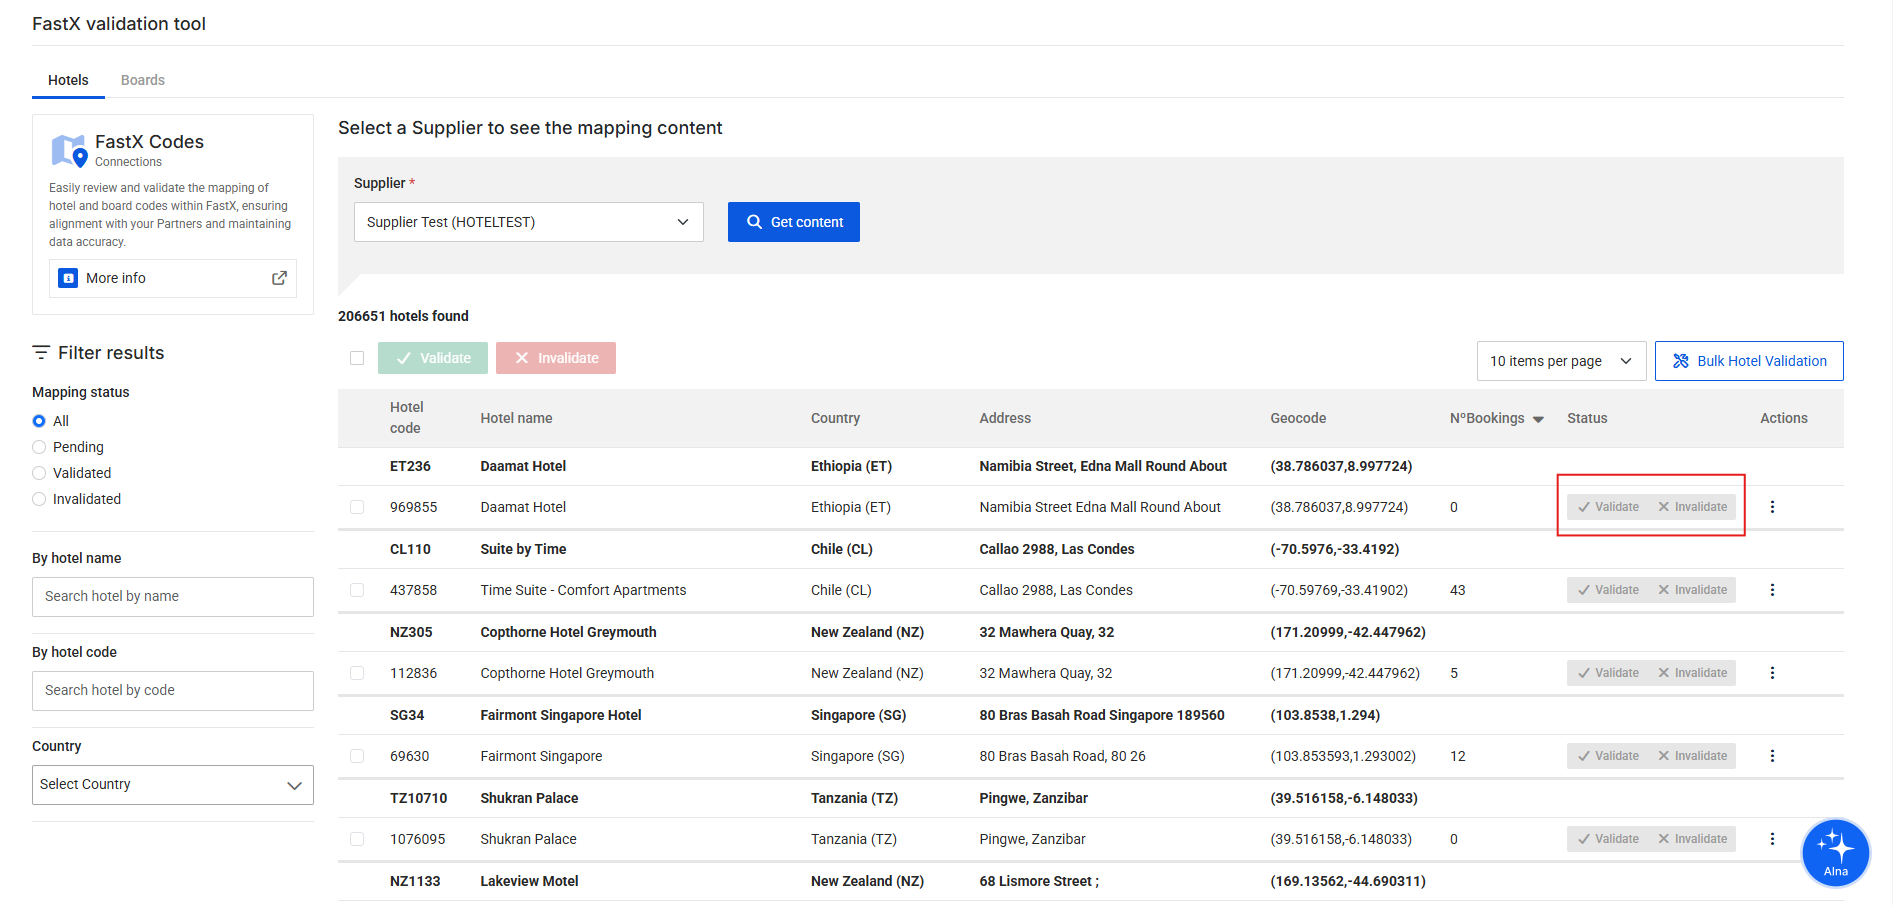Select the Hotels tab

(x=68, y=79)
